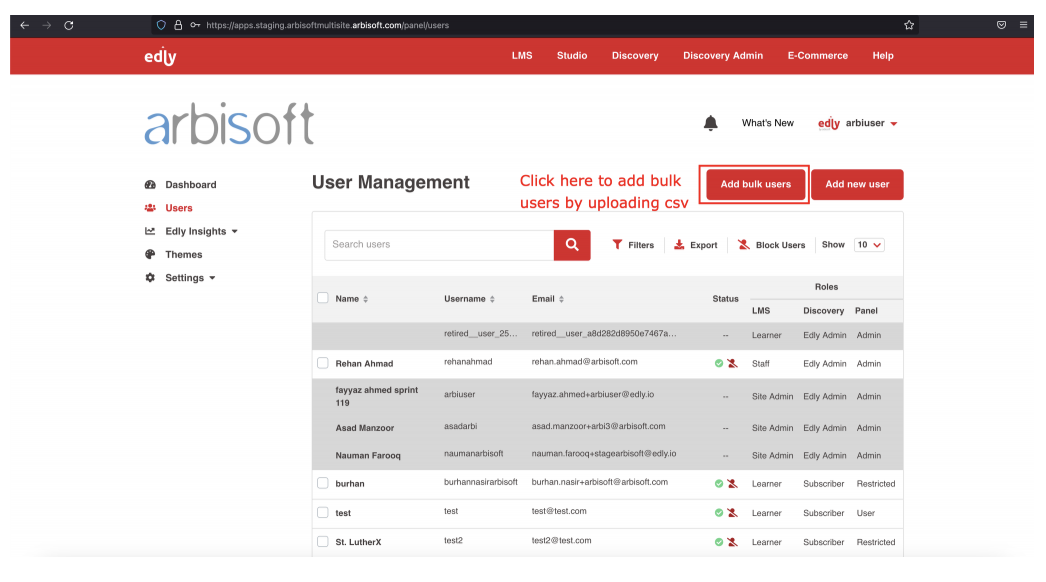Screen dimensions: 1046x582
Task: Click the arbisoft logo
Action: (229, 123)
